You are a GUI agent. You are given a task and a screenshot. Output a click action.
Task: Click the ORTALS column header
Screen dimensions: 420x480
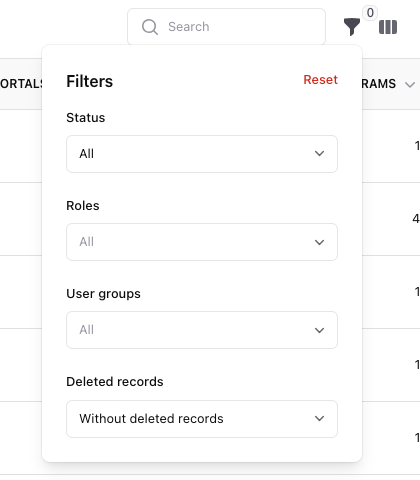point(21,84)
